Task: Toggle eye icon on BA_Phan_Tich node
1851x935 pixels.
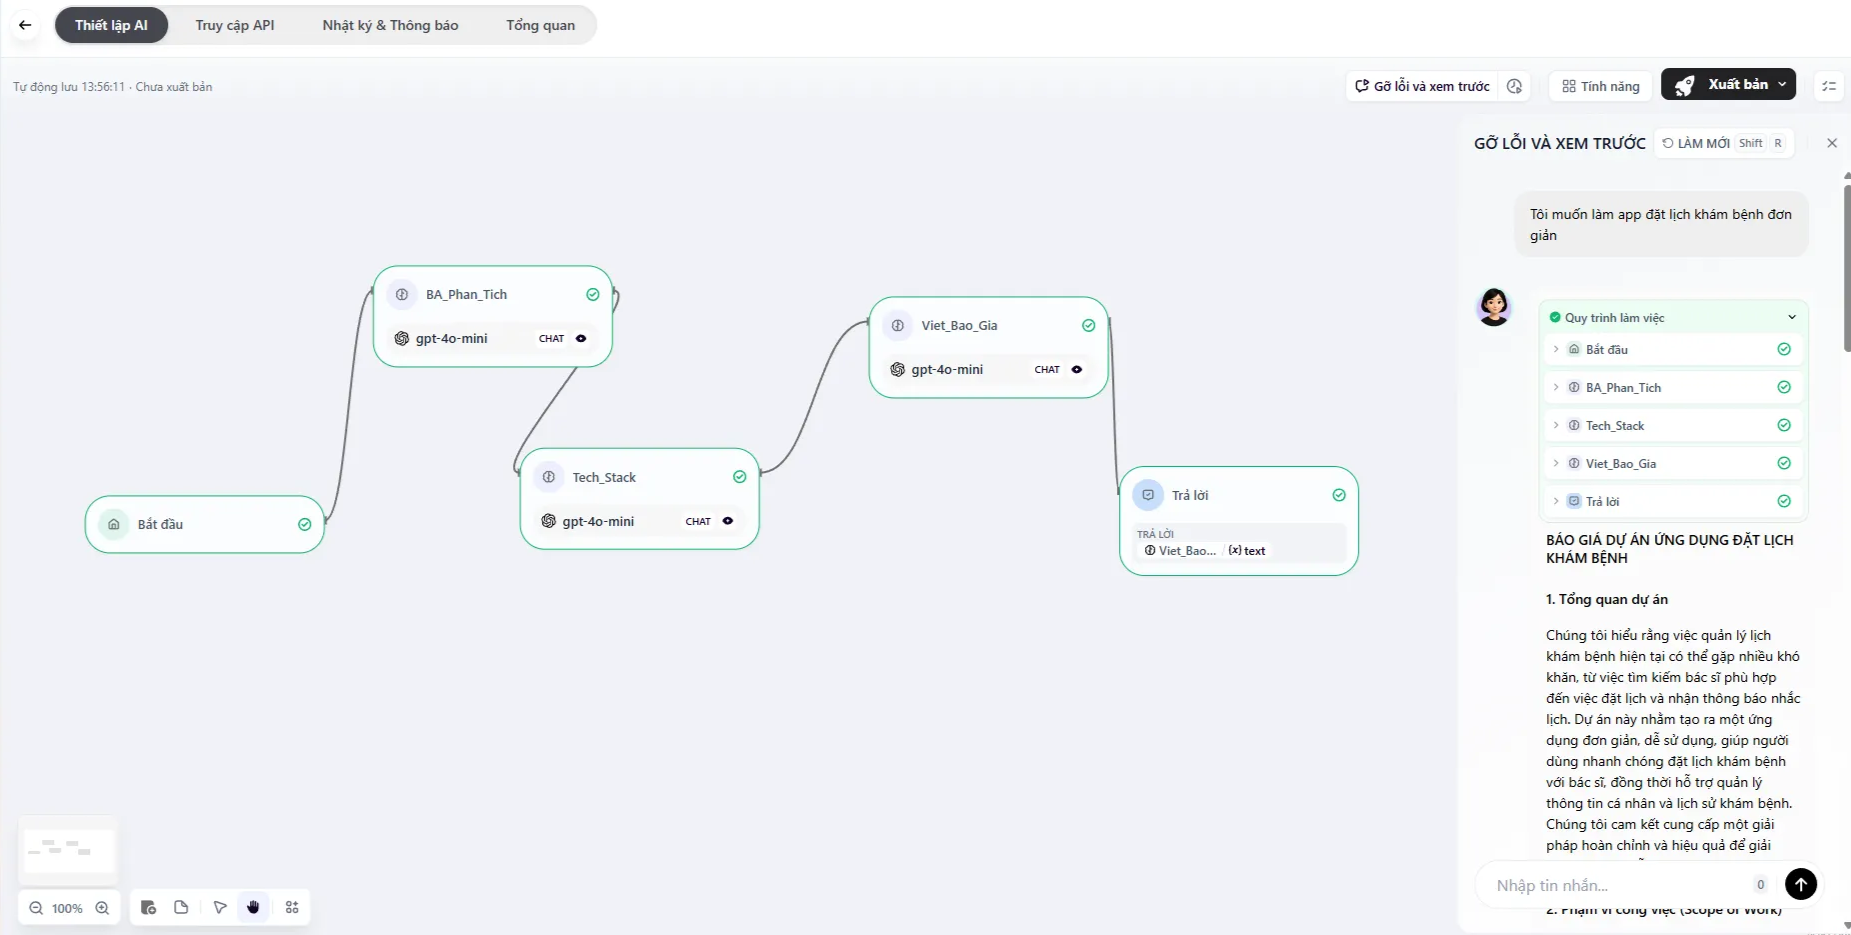Action: (581, 338)
